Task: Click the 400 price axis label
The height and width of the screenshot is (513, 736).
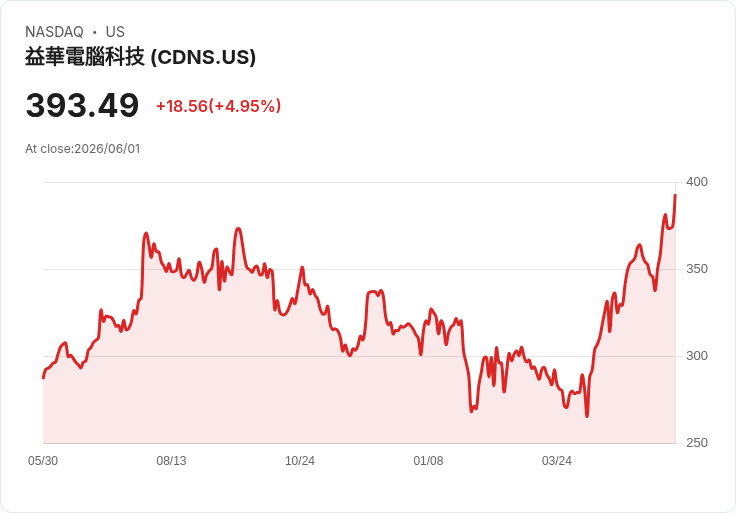Action: [697, 182]
